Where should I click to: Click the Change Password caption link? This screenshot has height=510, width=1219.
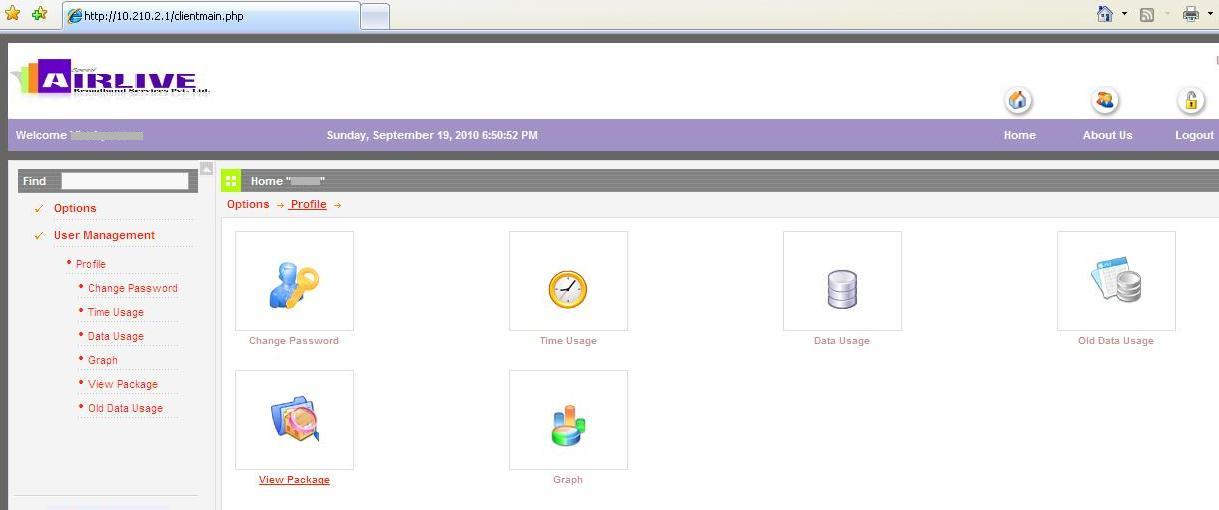pos(294,341)
